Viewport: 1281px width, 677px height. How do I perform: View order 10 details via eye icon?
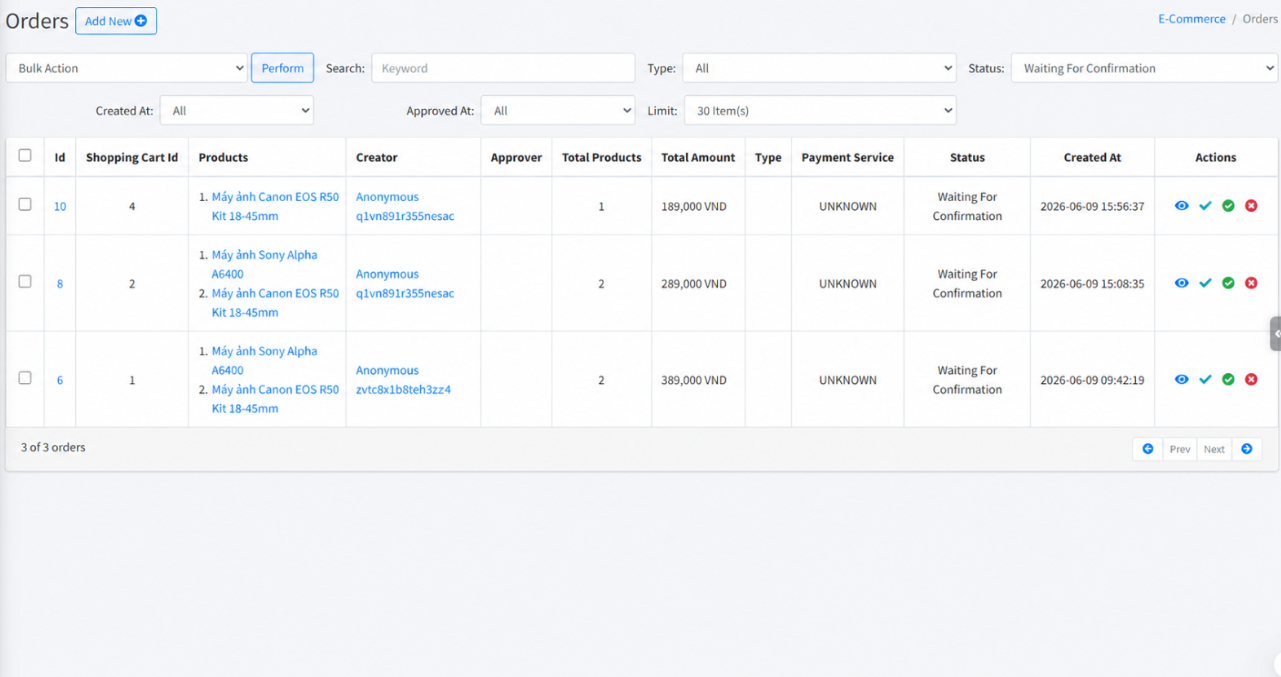(1182, 206)
